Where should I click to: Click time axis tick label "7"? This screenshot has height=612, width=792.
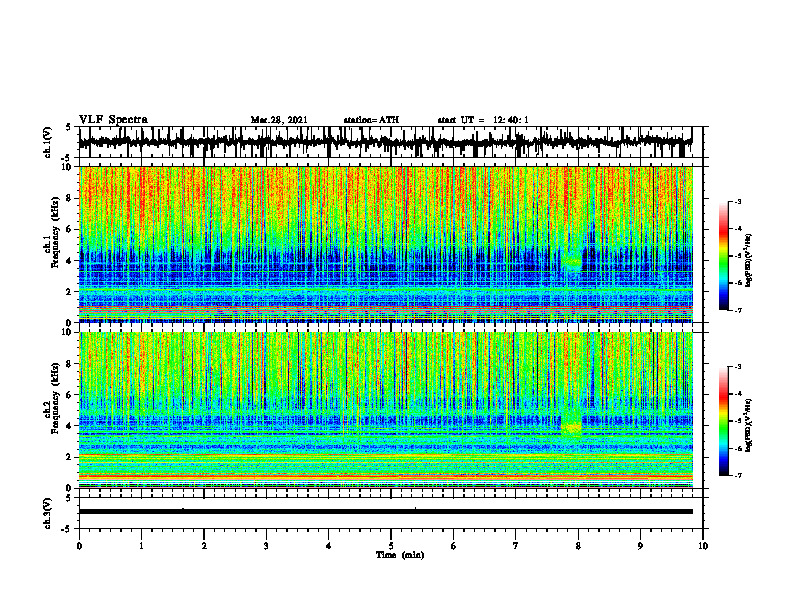(516, 546)
